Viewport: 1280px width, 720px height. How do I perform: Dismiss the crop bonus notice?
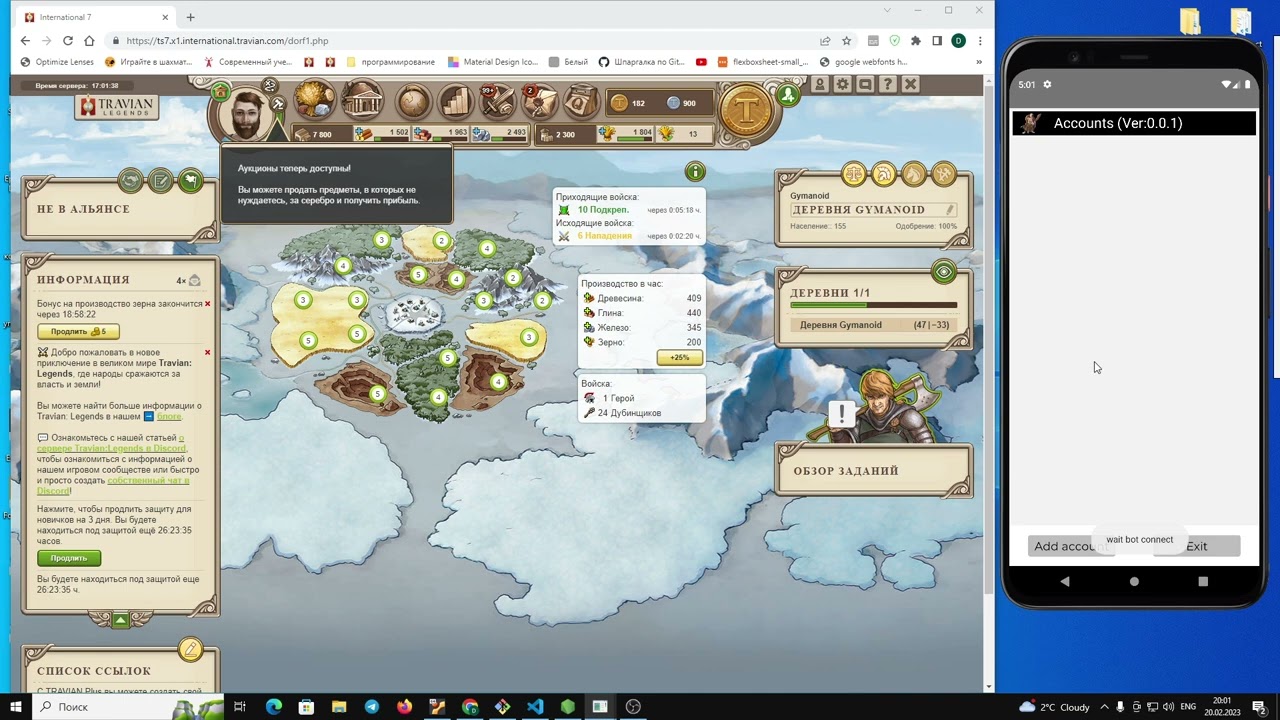pos(208,303)
